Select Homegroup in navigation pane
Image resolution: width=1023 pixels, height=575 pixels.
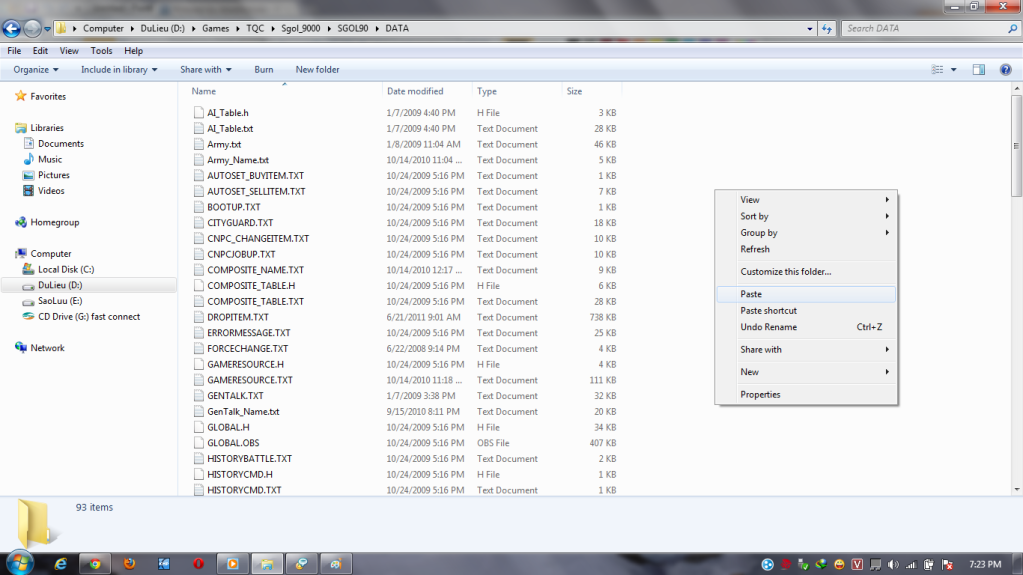(x=55, y=223)
